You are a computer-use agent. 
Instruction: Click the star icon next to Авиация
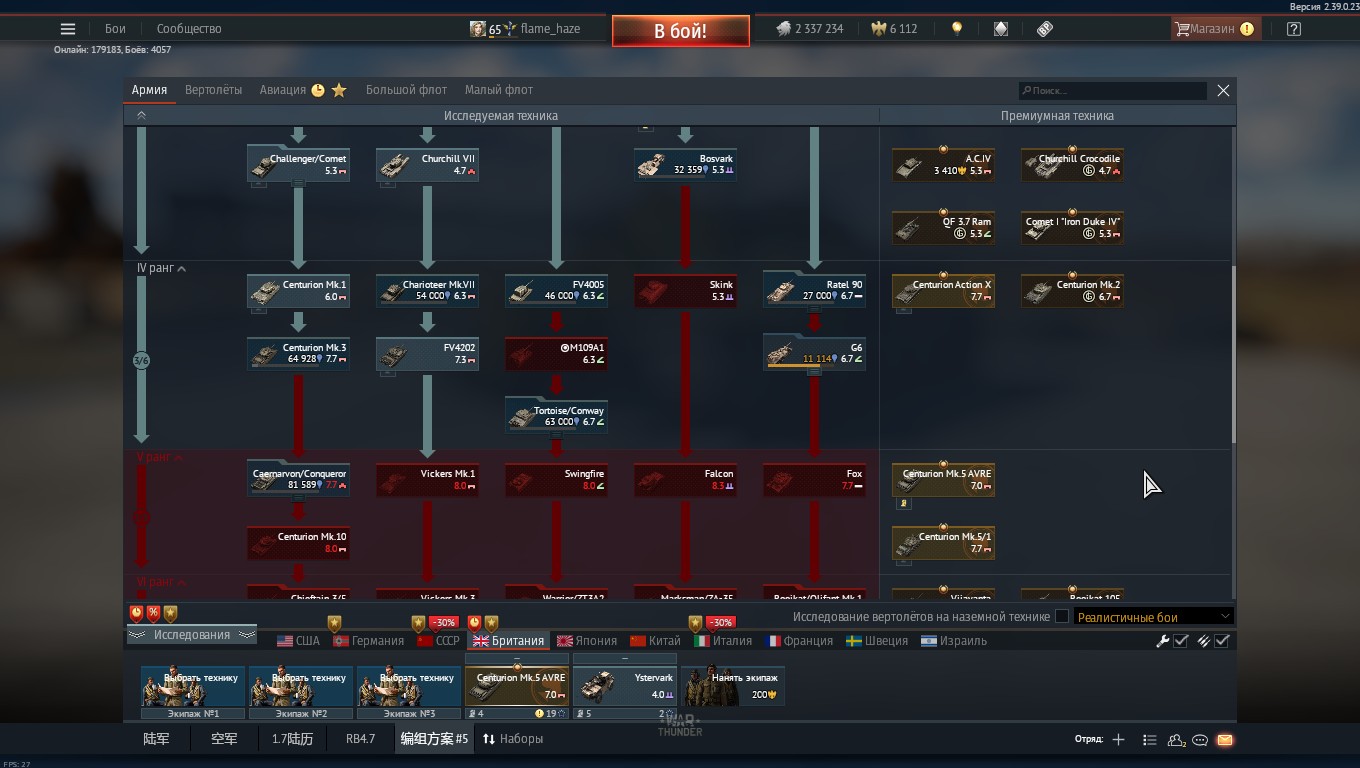tap(339, 90)
